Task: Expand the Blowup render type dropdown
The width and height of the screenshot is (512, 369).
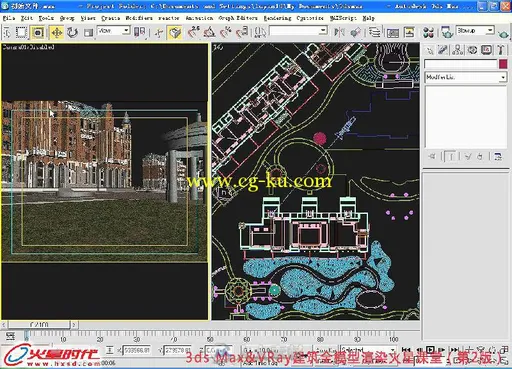Action: [490, 31]
